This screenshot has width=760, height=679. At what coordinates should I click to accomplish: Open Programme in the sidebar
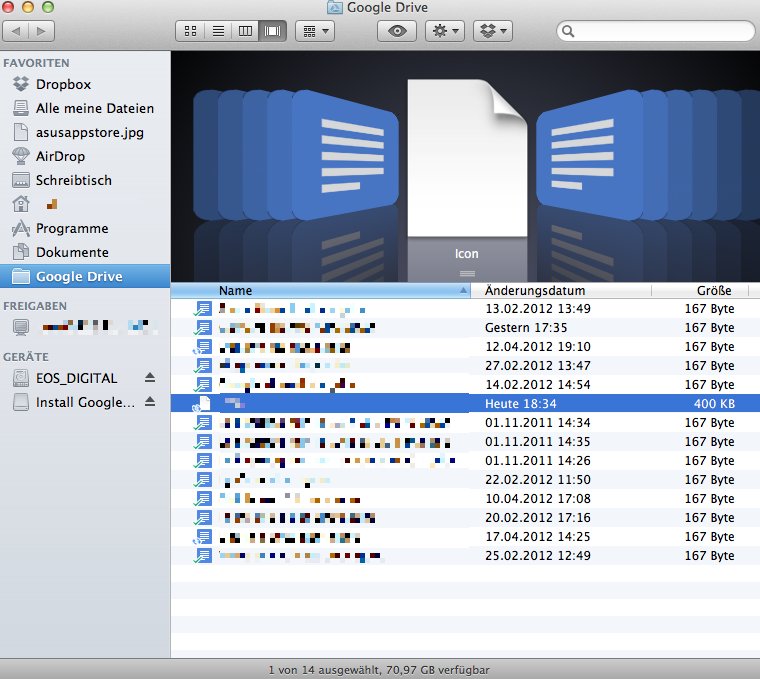[85, 228]
